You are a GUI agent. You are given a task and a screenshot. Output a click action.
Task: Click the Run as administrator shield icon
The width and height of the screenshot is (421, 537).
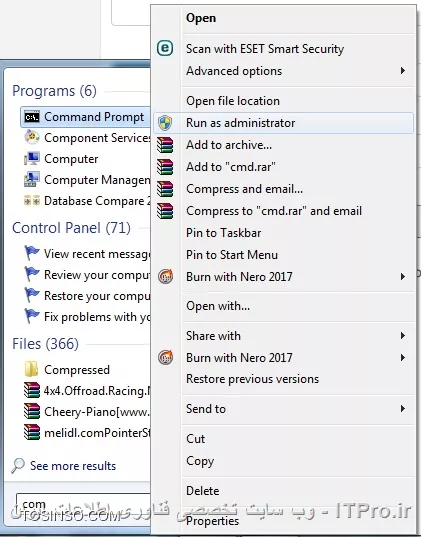[165, 123]
